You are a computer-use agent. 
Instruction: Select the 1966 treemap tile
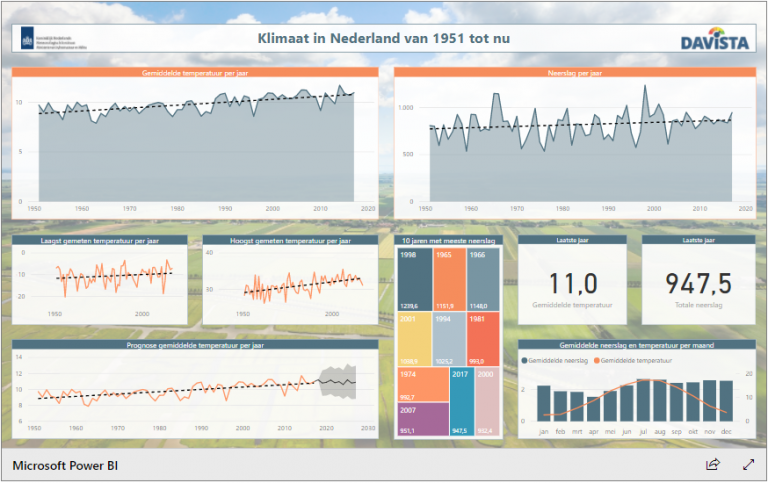point(483,279)
